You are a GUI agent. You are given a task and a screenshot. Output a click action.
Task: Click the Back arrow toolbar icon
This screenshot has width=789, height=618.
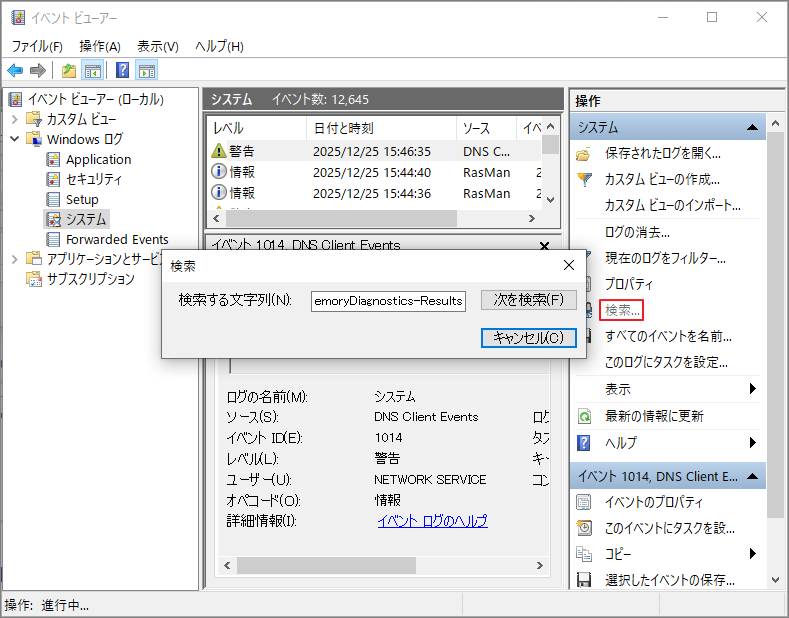(15, 70)
